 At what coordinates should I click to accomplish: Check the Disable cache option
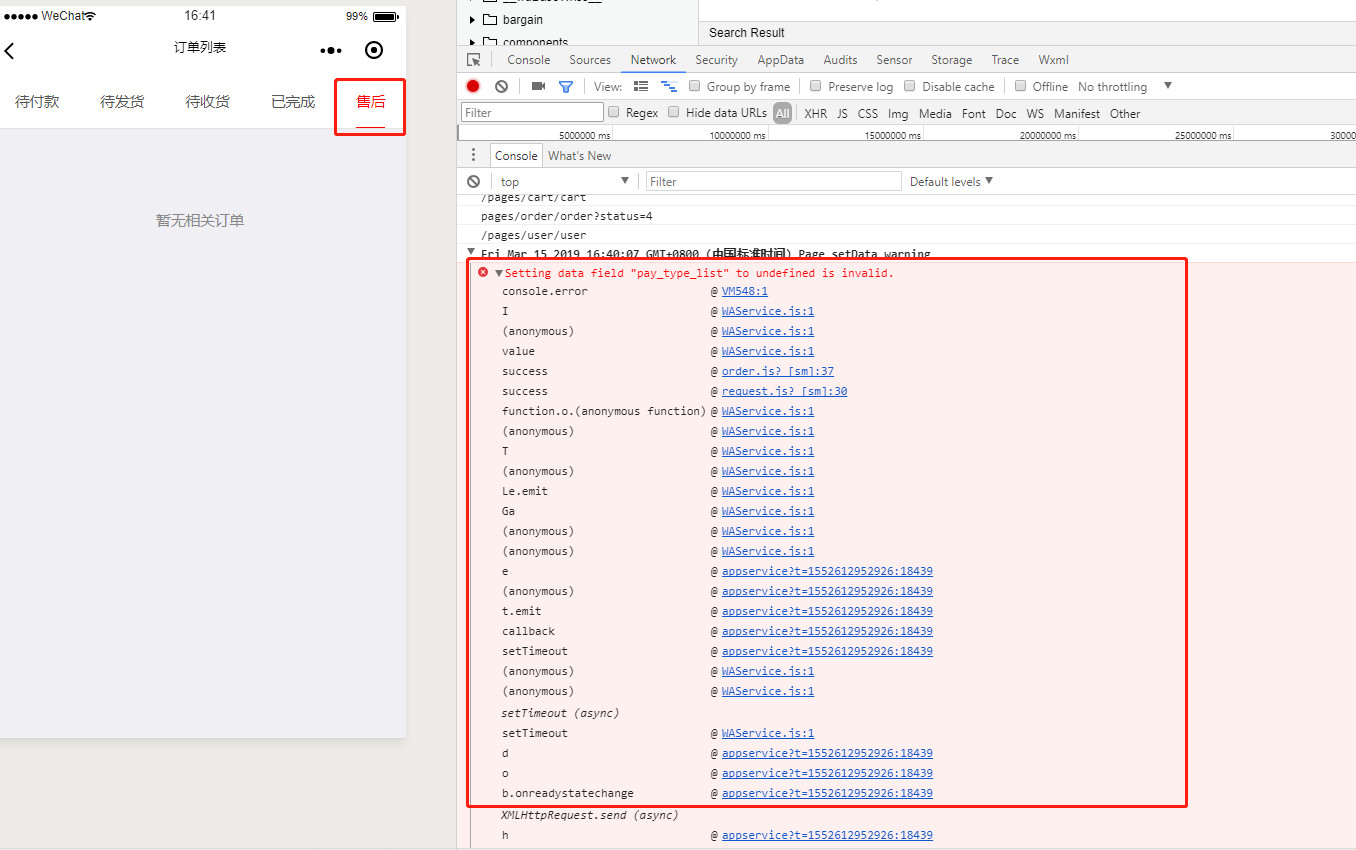point(910,87)
